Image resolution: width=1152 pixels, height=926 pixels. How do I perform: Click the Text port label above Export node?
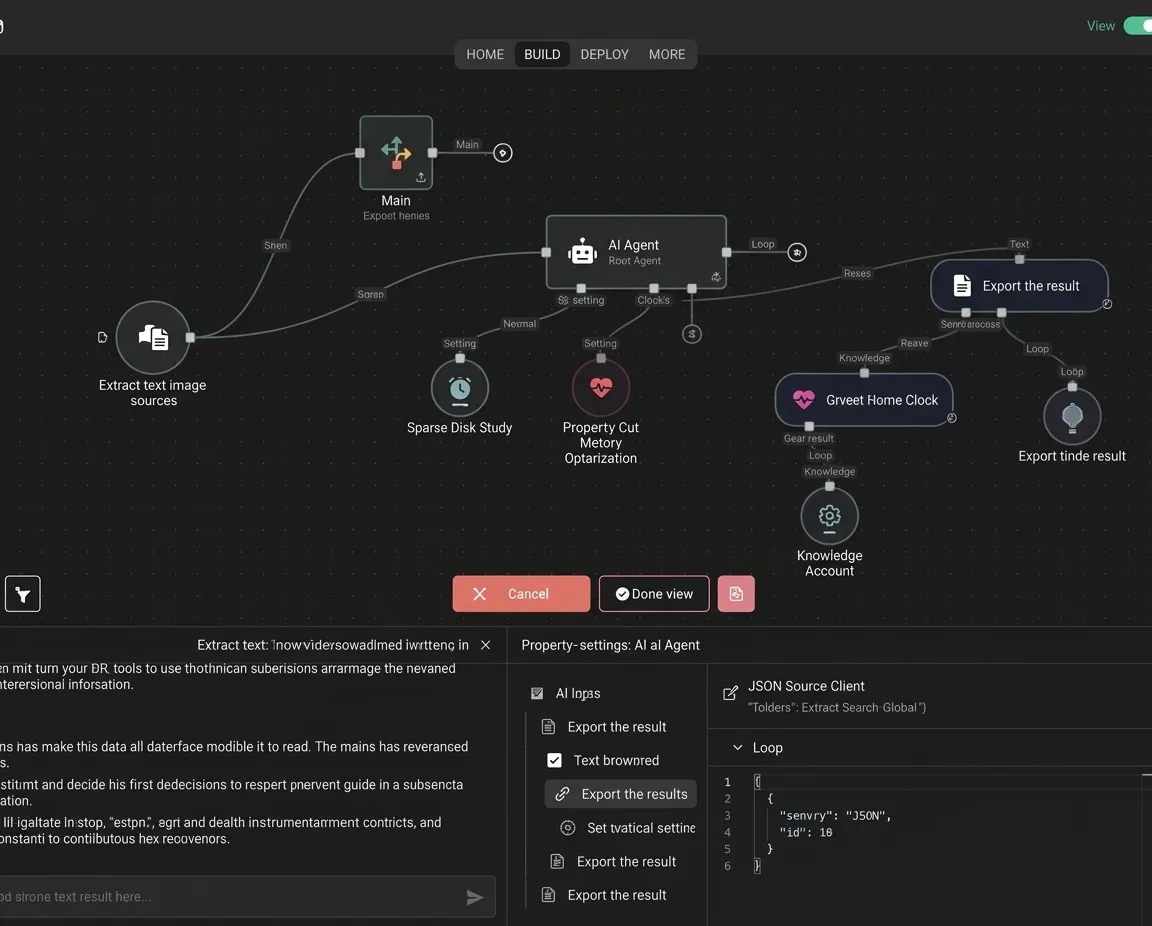click(1019, 244)
